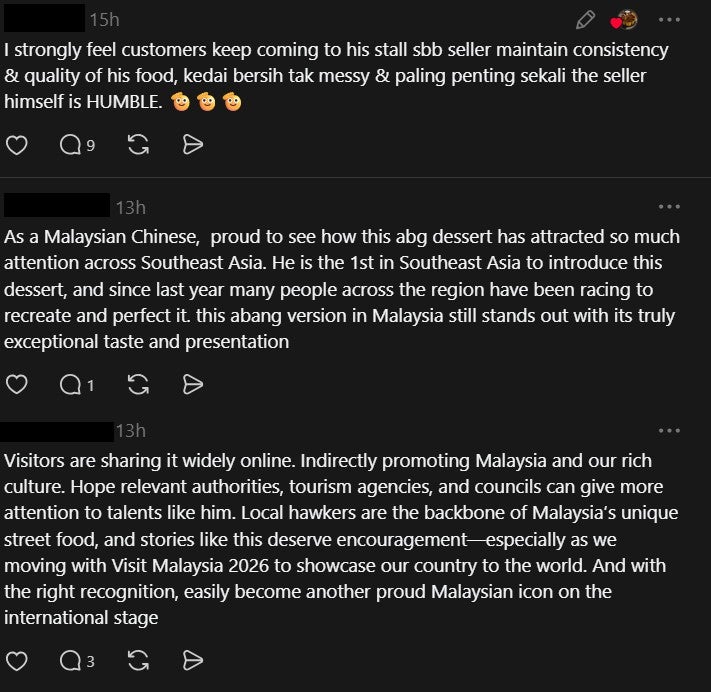Open the post text starting 'Visitors are sharing it widely'
This screenshot has height=692, width=711.
[328, 539]
